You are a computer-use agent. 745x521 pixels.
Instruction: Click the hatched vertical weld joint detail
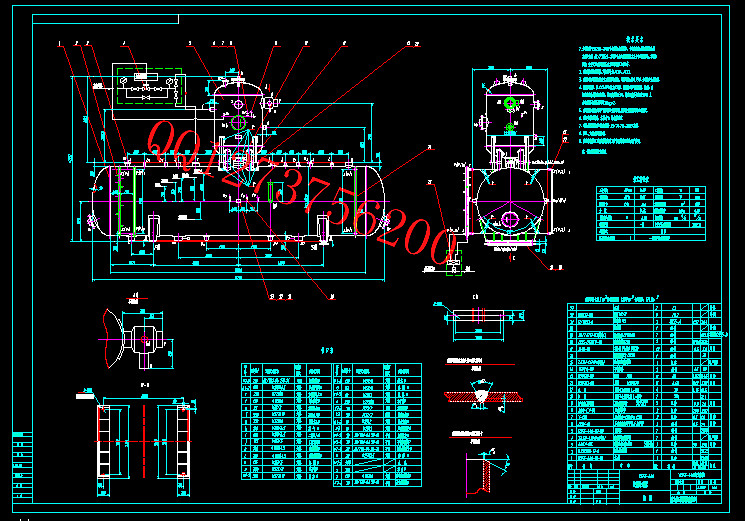(488, 473)
